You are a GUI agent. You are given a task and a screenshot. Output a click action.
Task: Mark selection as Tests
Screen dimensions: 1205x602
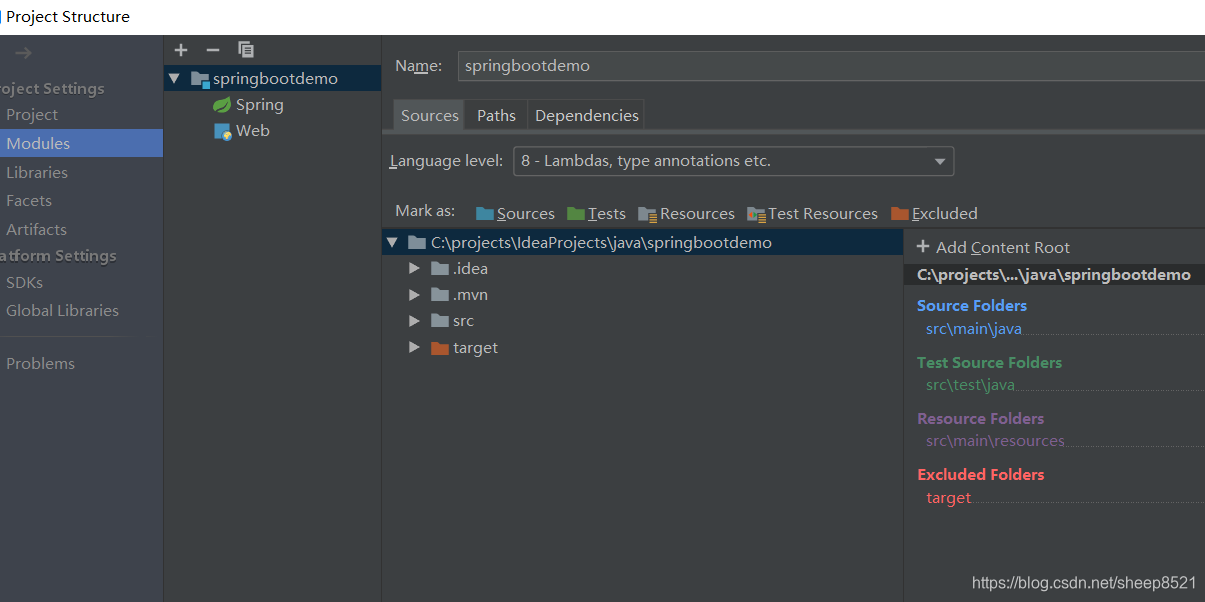[596, 213]
